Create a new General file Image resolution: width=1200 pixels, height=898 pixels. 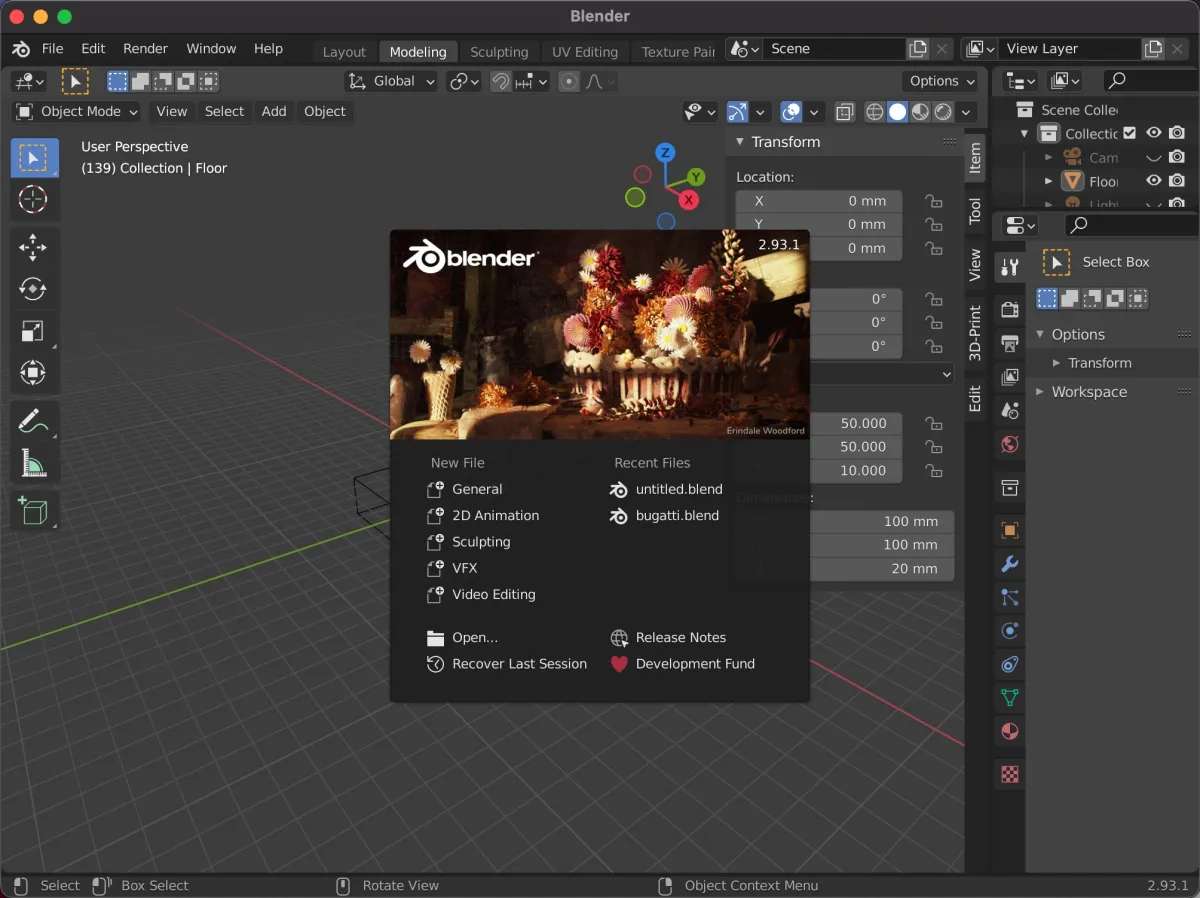(x=464, y=489)
